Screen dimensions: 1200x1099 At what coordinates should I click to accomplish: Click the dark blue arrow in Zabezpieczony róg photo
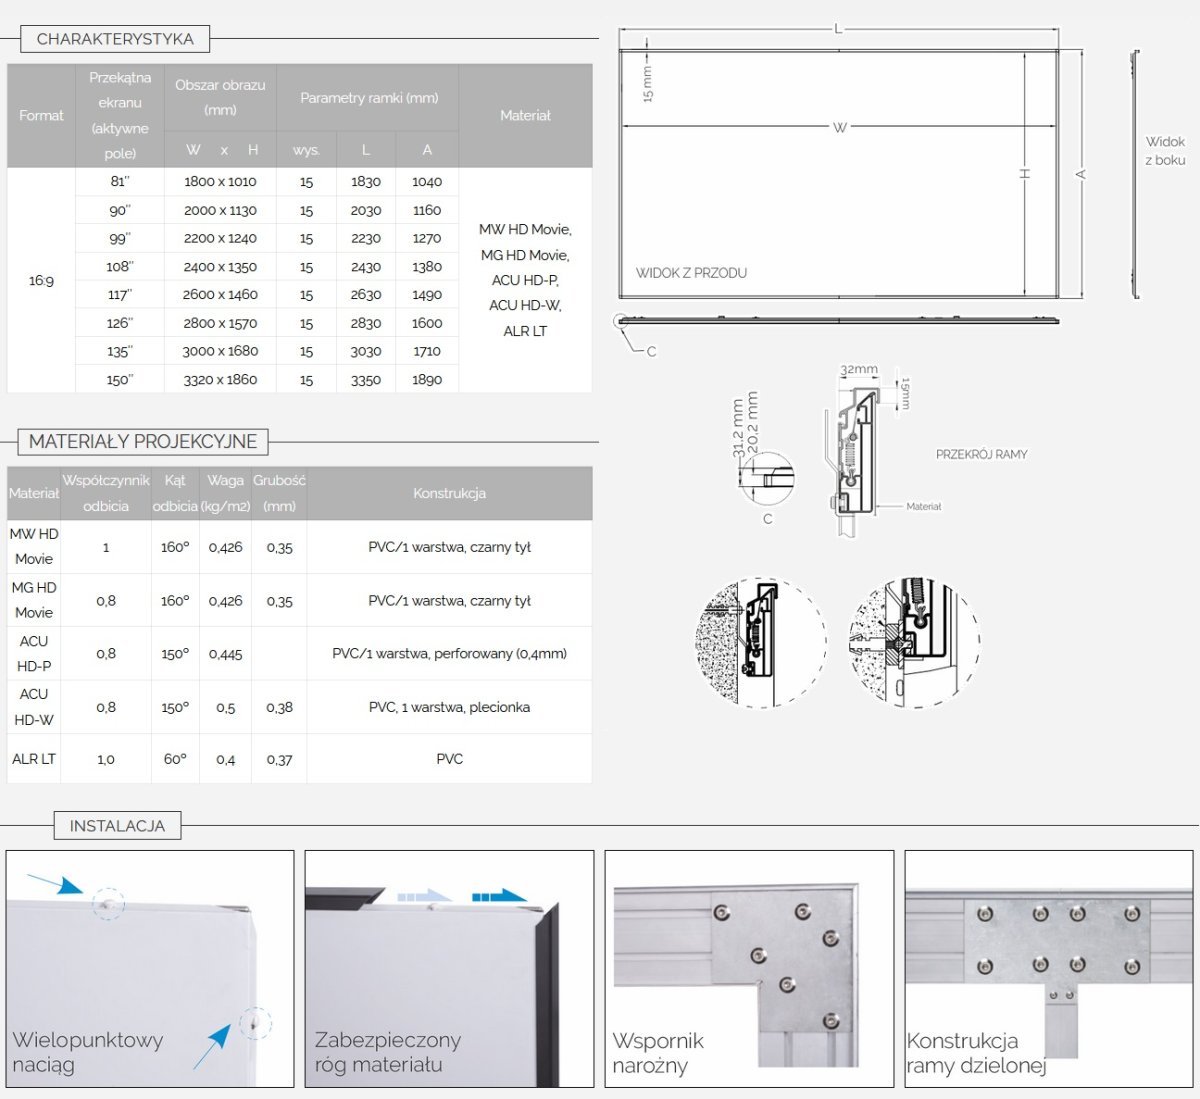(499, 896)
